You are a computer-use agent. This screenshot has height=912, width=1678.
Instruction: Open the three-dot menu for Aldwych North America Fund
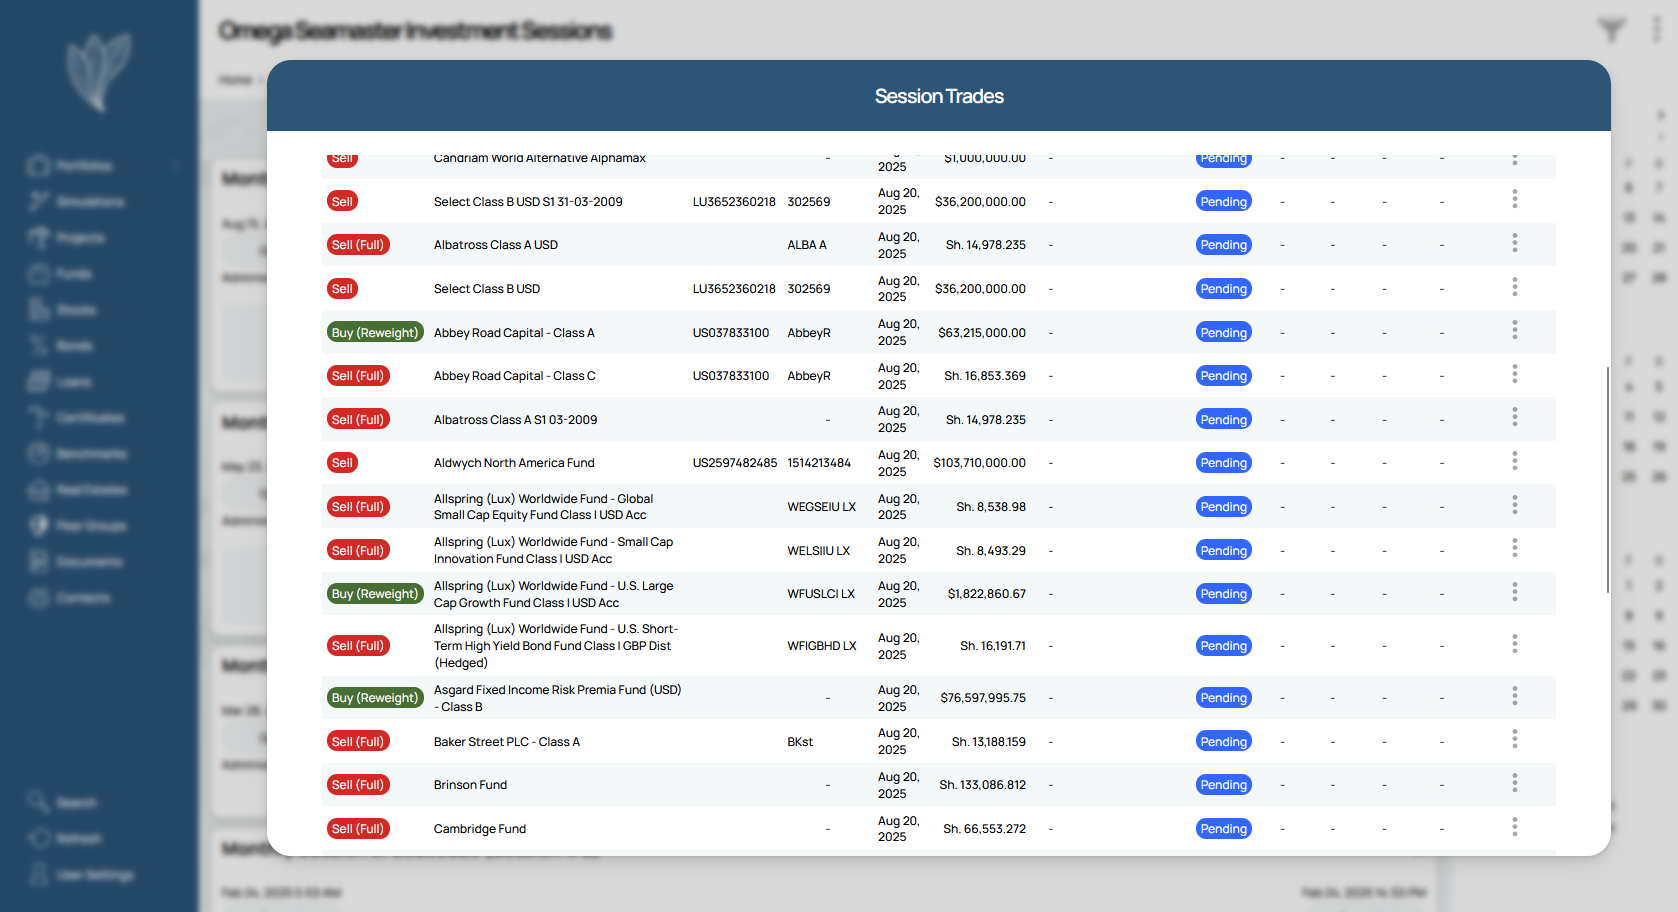coord(1514,461)
